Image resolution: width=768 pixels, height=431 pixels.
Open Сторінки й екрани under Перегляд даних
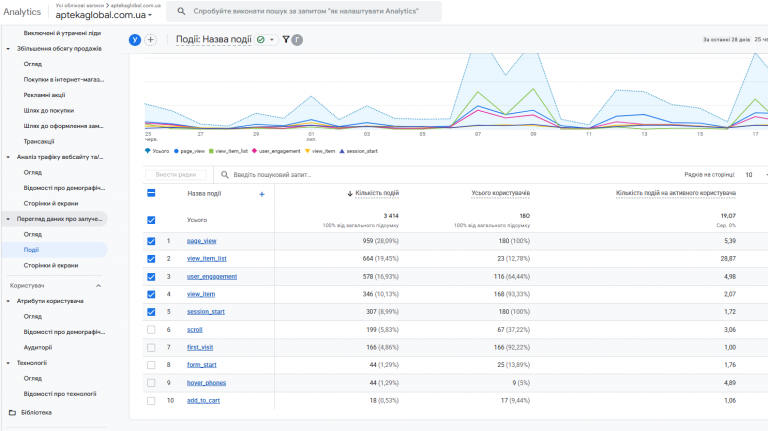(51, 265)
